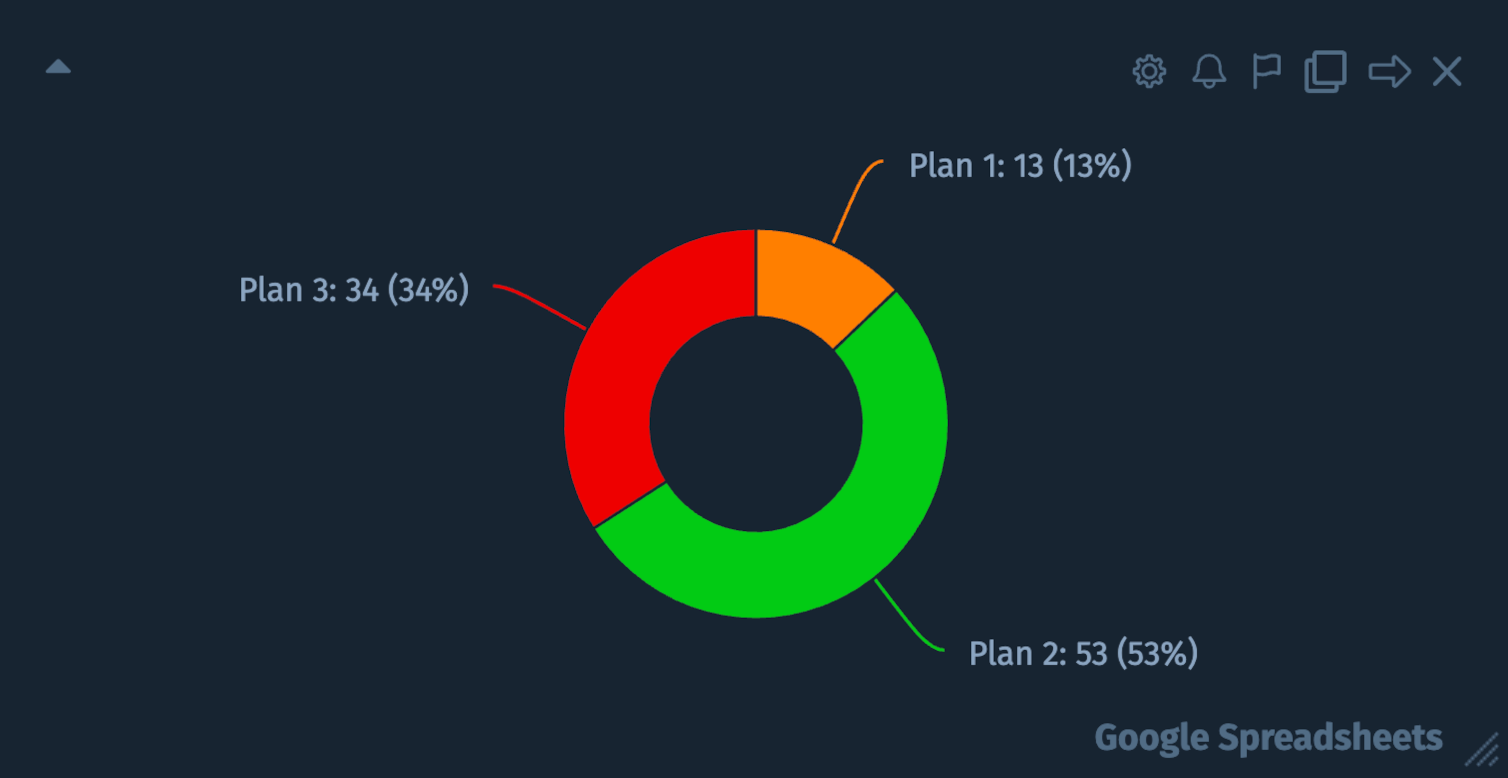Close the widget with X icon
This screenshot has height=778, width=1508.
tap(1447, 72)
